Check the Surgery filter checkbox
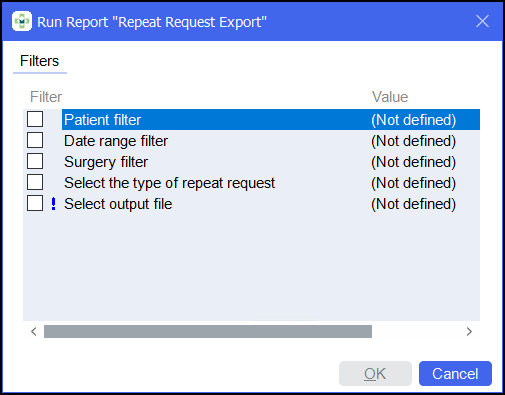Image resolution: width=505 pixels, height=395 pixels. click(x=35, y=161)
